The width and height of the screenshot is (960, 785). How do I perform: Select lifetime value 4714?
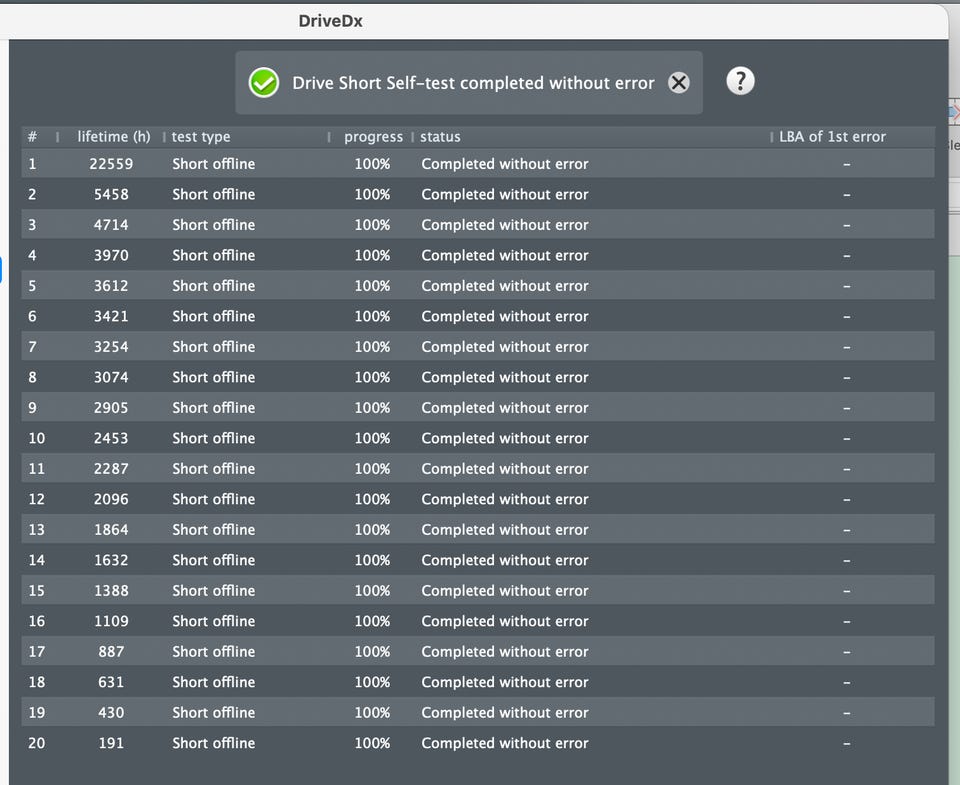coord(111,225)
